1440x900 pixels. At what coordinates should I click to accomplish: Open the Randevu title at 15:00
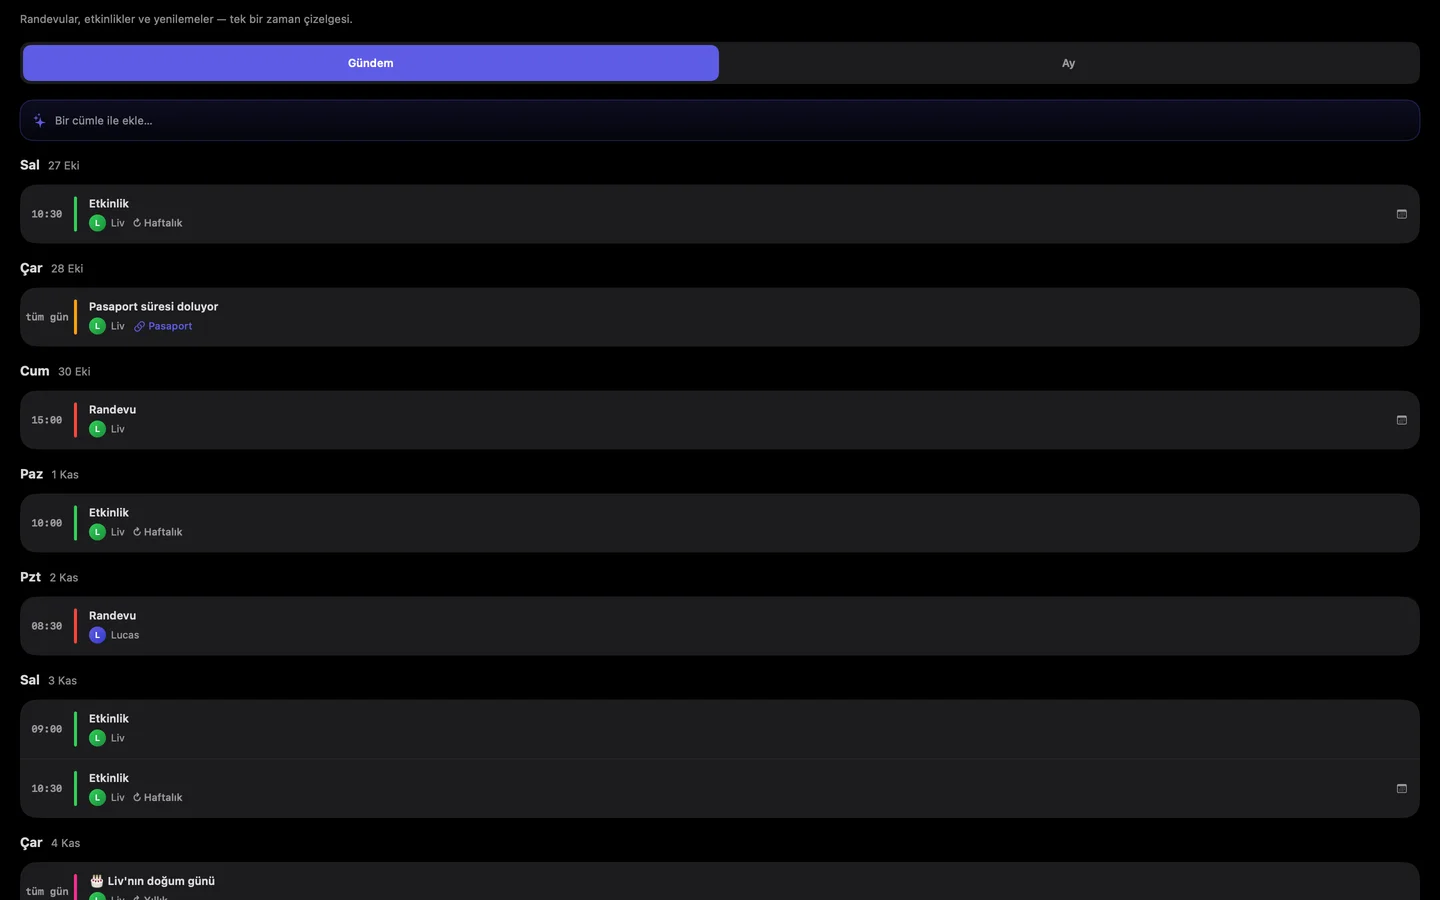point(112,410)
